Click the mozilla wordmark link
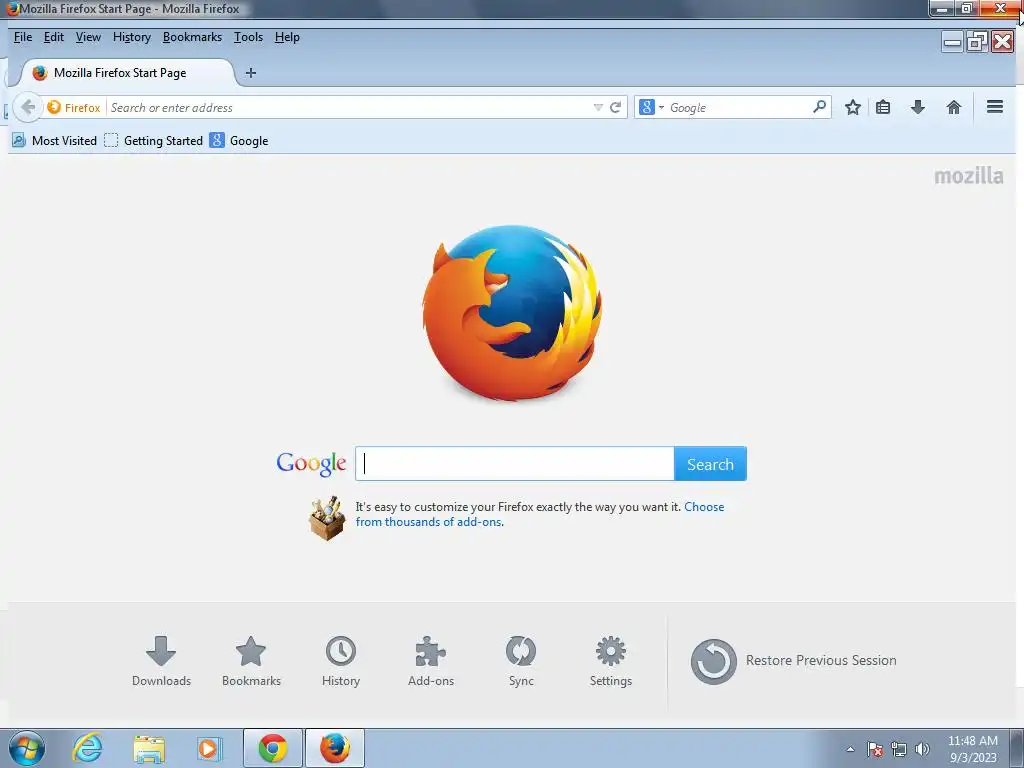The width and height of the screenshot is (1024, 768). (968, 176)
